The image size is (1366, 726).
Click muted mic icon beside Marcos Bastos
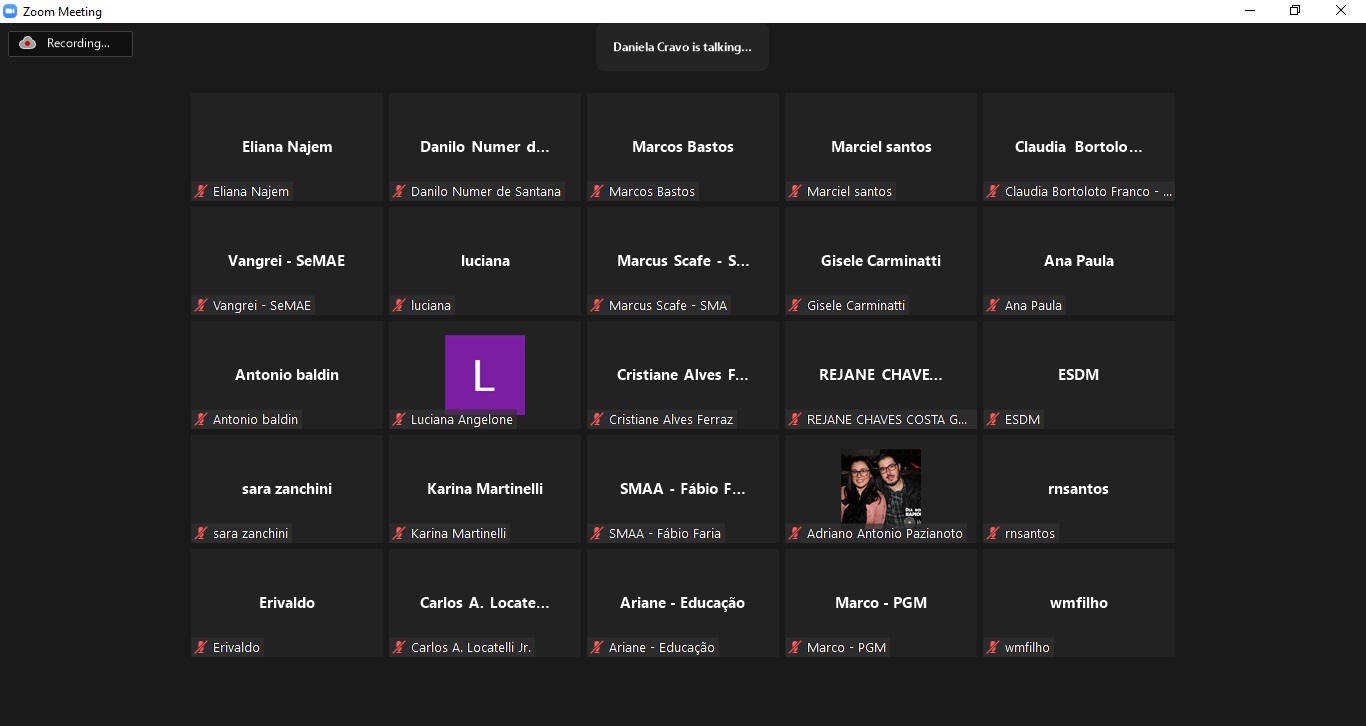tap(597, 191)
